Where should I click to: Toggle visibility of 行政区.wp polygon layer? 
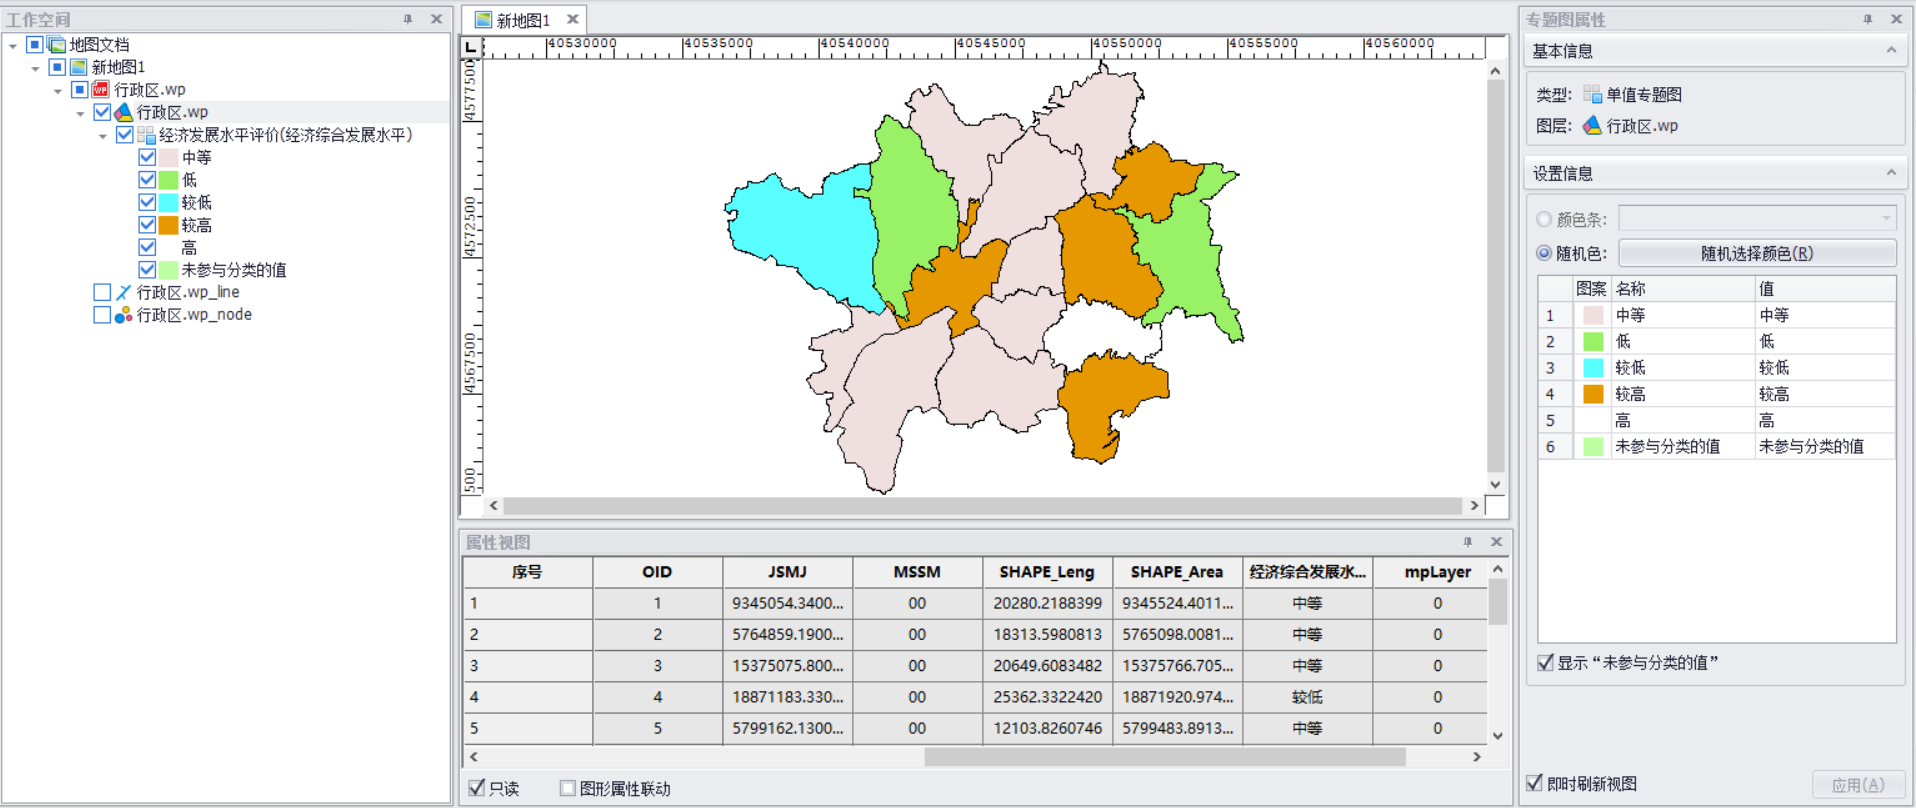[x=102, y=112]
